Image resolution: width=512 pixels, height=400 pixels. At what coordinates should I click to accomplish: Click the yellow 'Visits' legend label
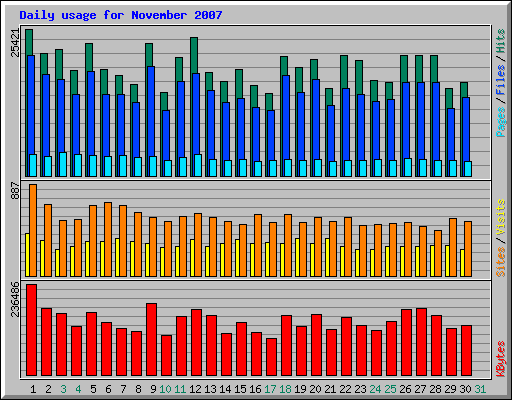[501, 217]
